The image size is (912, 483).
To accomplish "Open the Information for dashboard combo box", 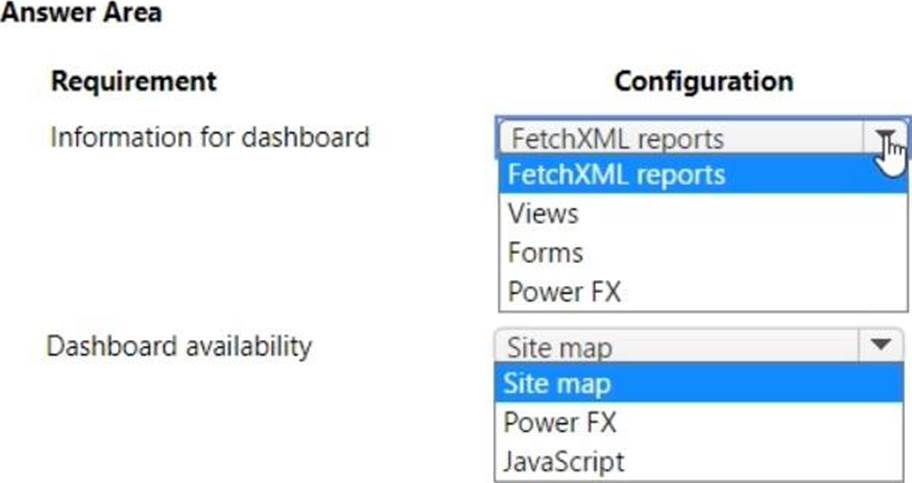I will pyautogui.click(x=700, y=138).
